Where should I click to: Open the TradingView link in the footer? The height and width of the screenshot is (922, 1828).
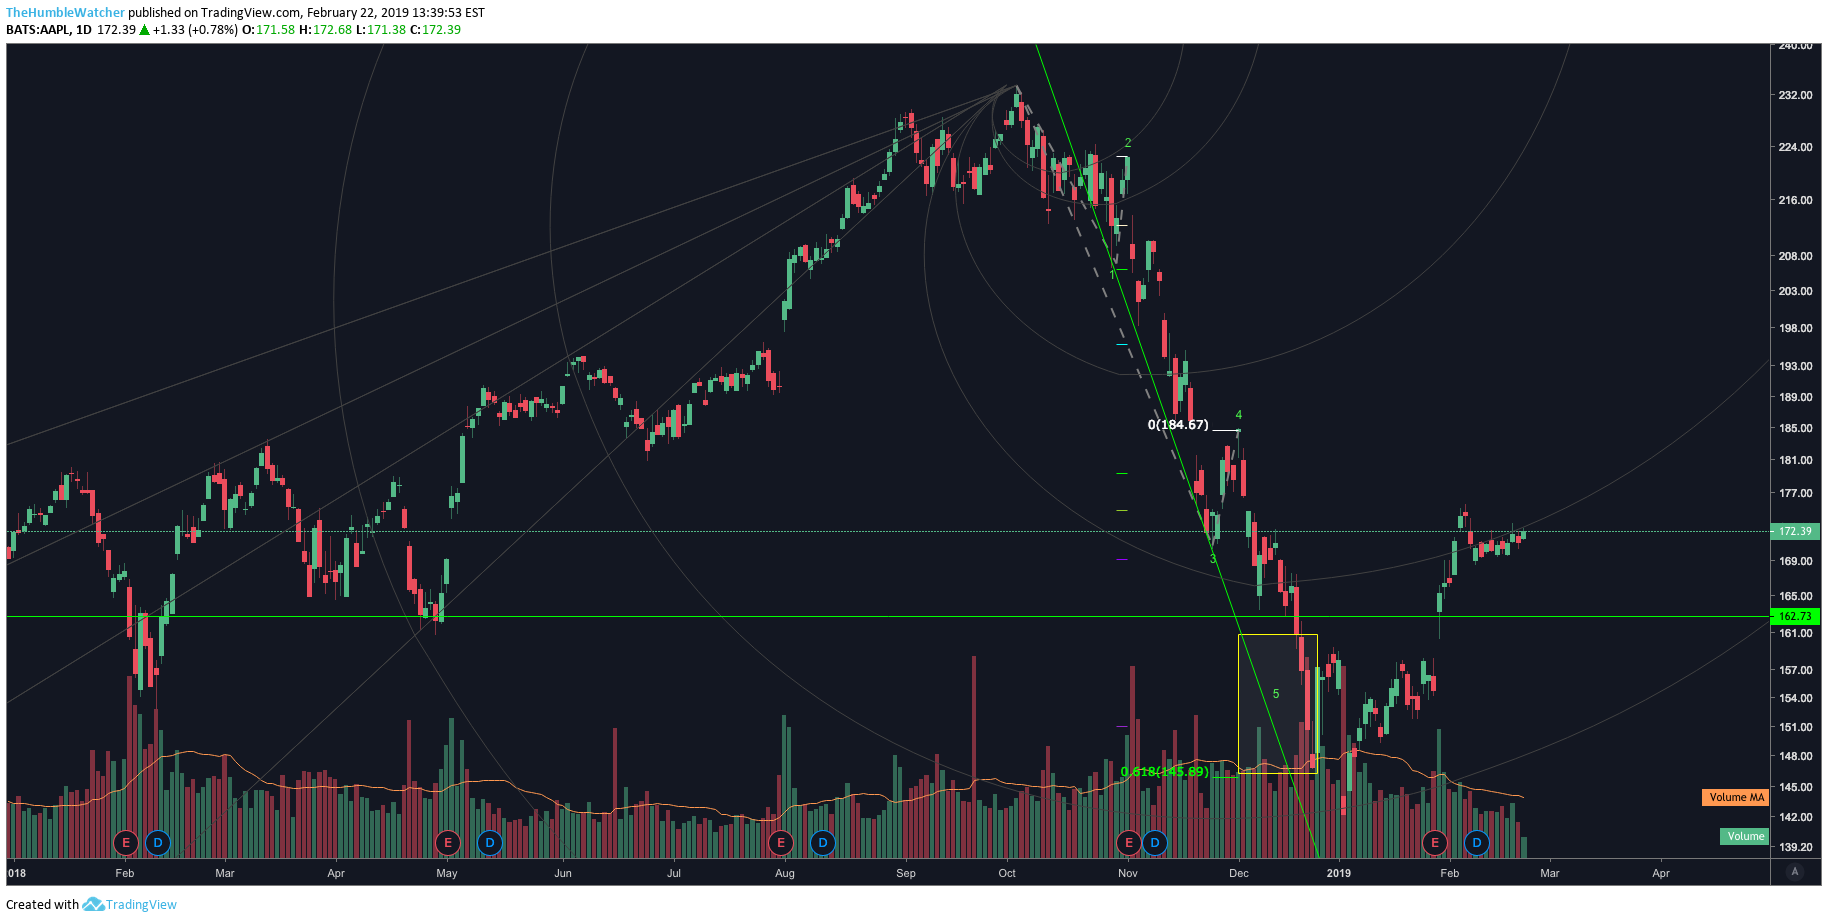coord(141,904)
